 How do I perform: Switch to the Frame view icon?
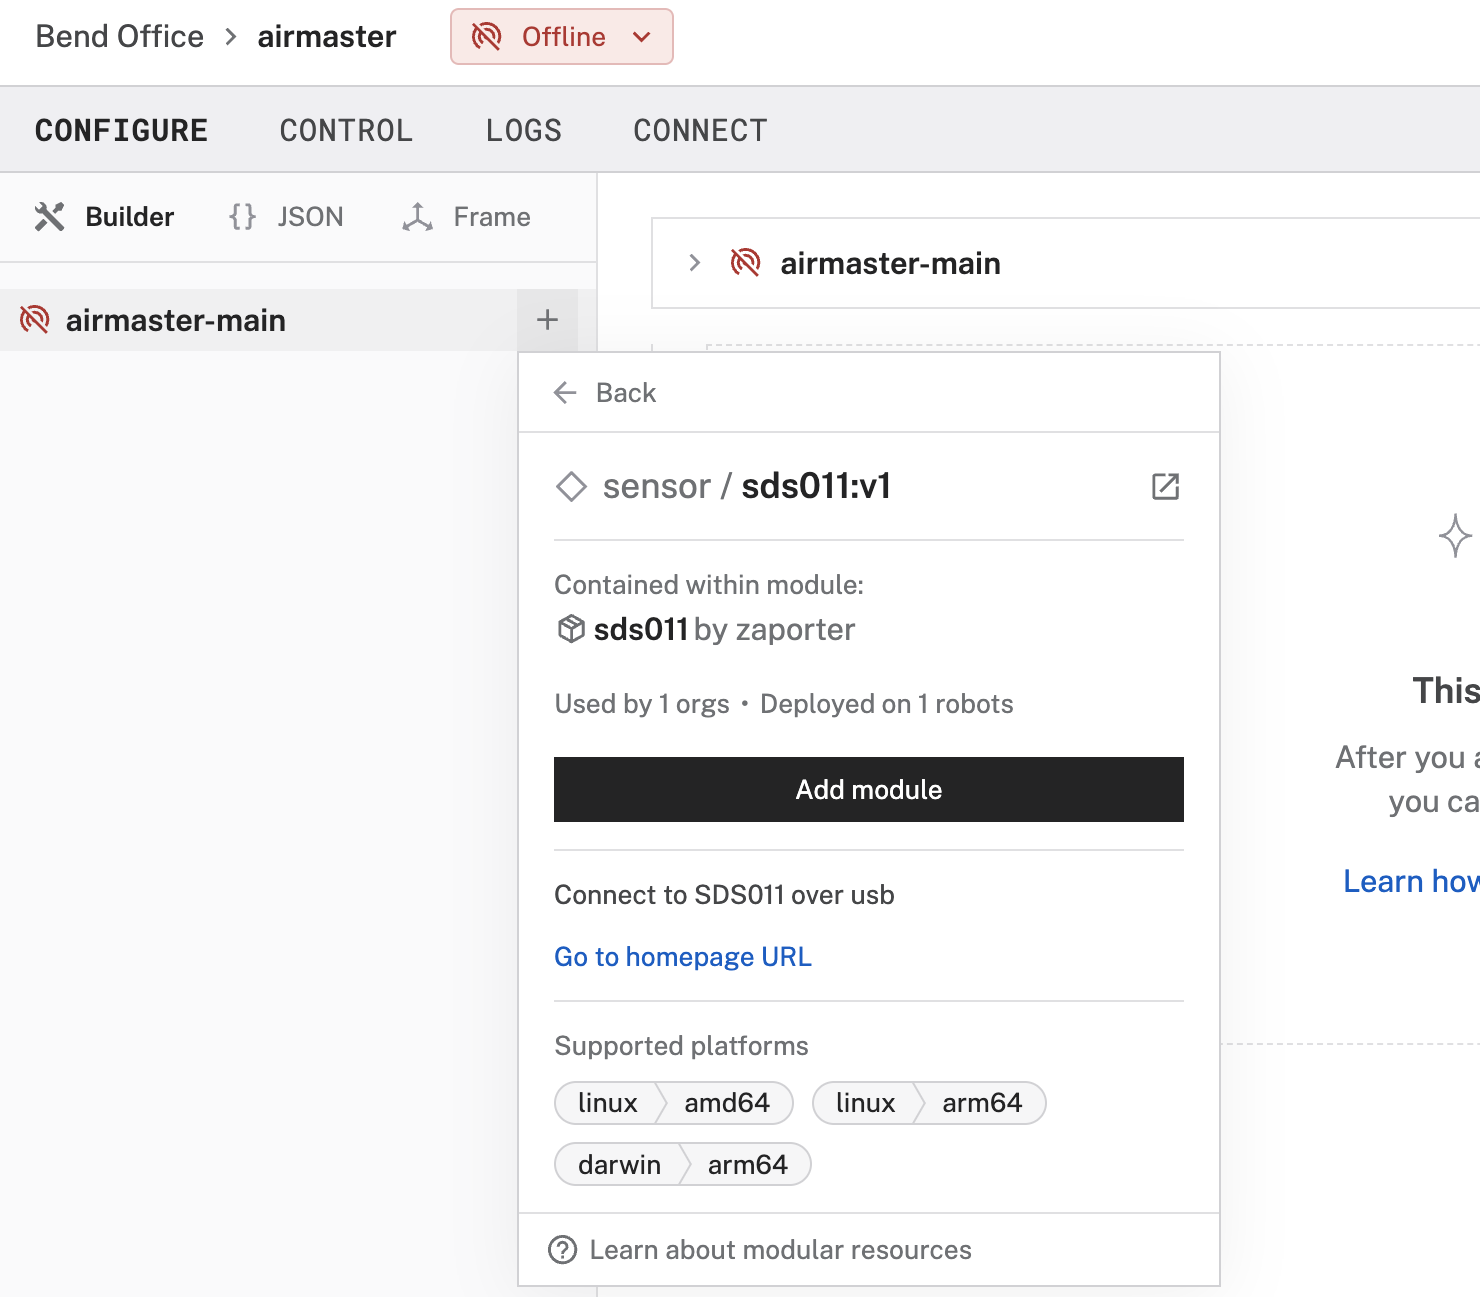pyautogui.click(x=417, y=216)
